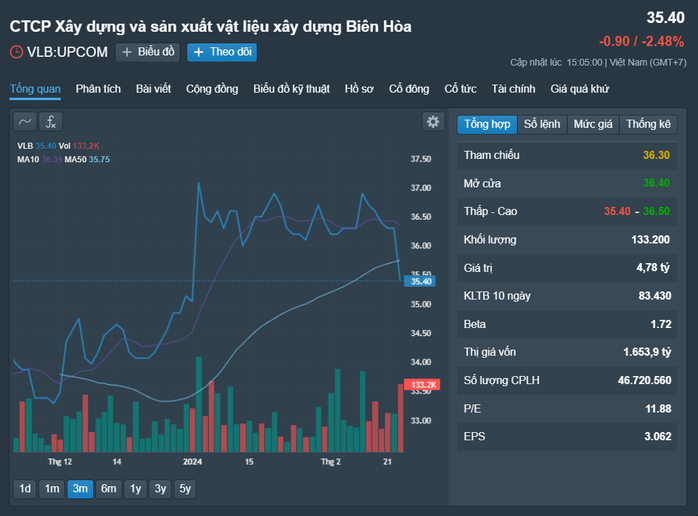Viewport: 698px width, 516px height.
Task: Set chart range to 6m
Action: tap(109, 489)
